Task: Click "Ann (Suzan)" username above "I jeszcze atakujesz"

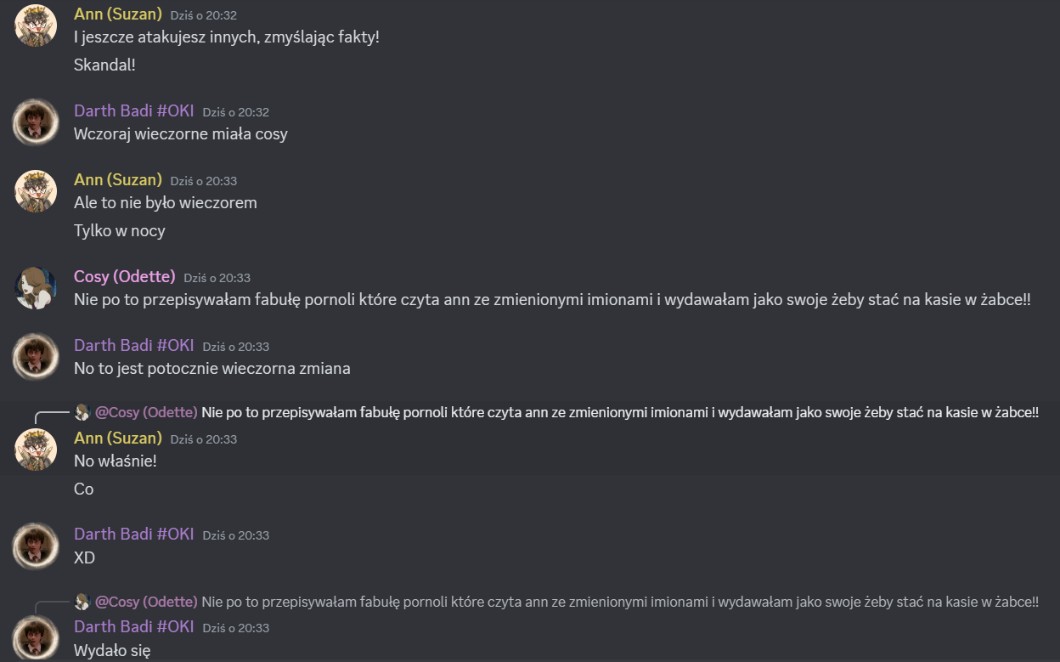Action: 117,14
